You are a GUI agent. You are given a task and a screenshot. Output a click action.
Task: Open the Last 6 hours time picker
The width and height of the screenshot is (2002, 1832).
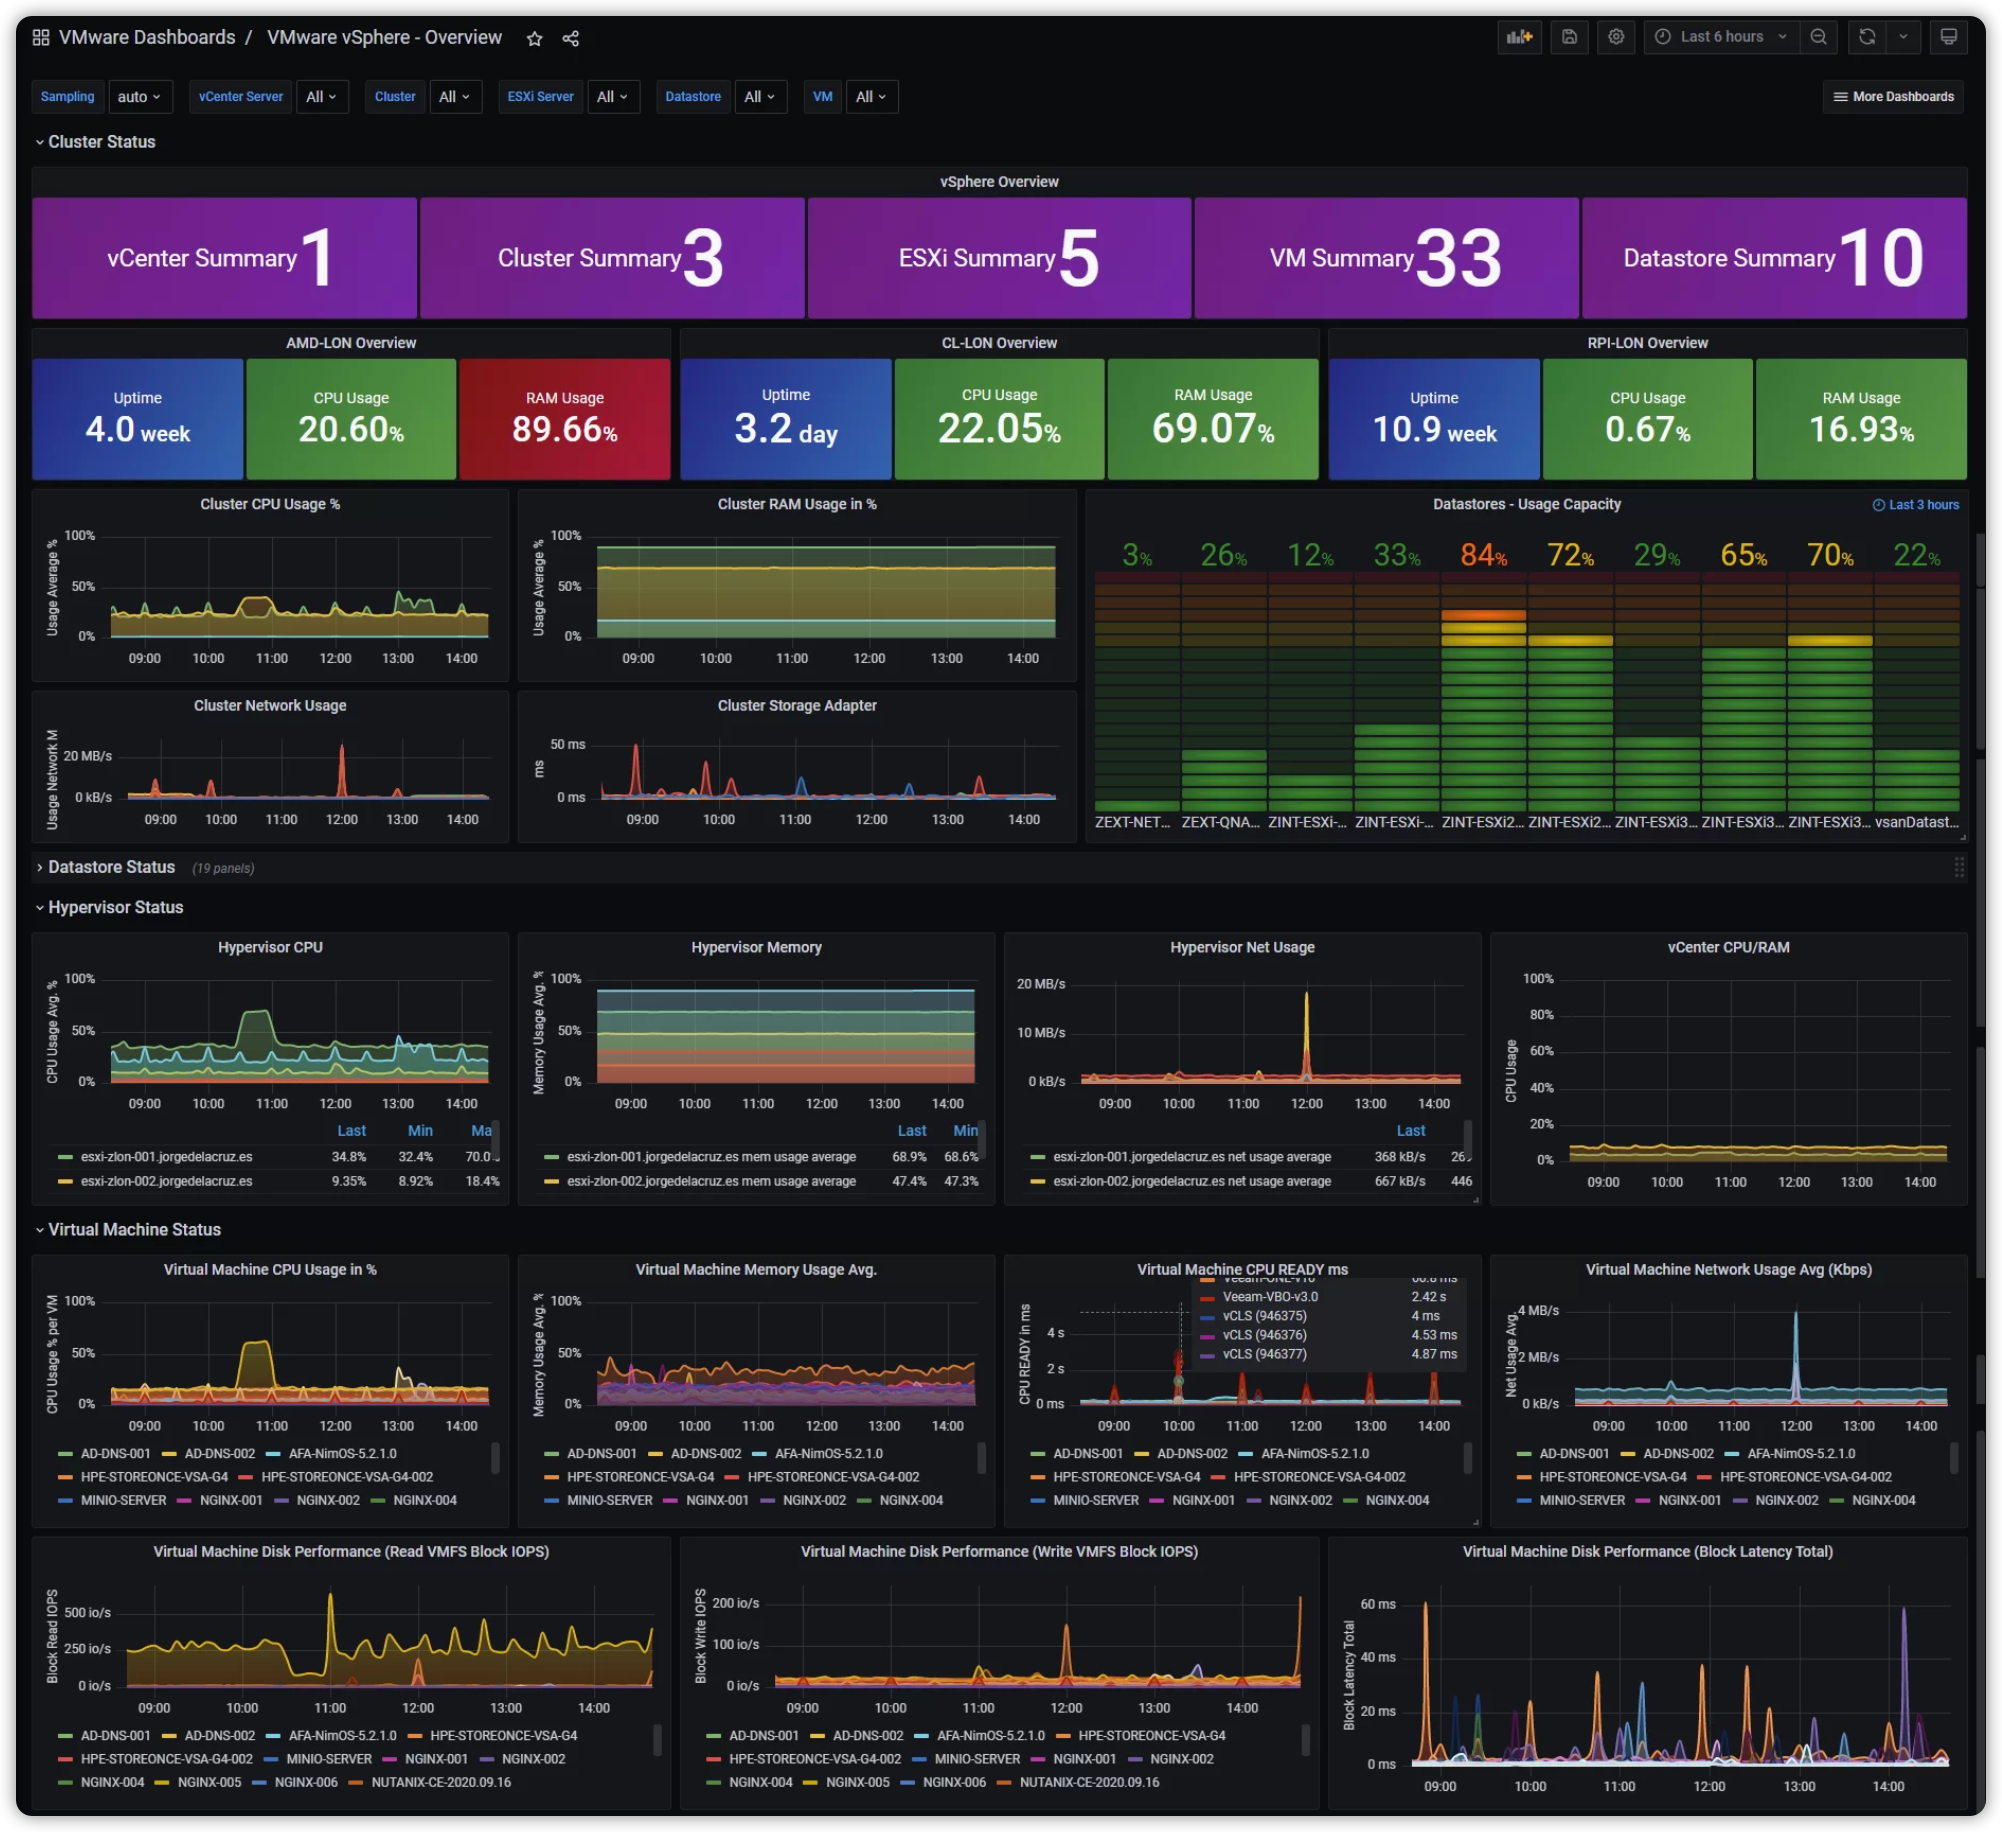[x=1723, y=37]
